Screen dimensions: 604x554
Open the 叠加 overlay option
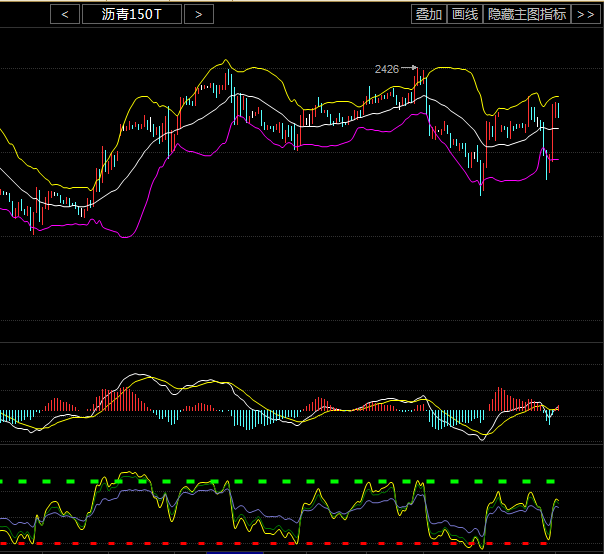coord(428,14)
